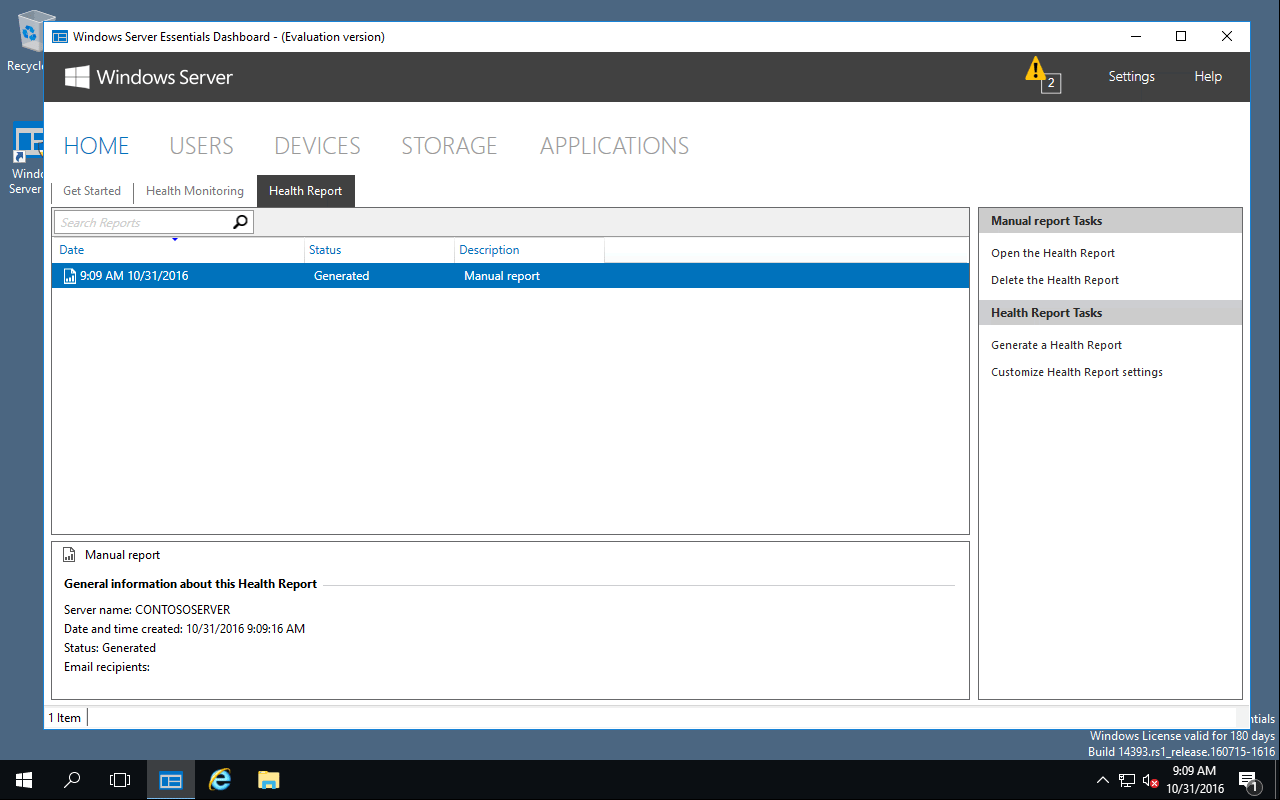
Task: Open the APPLICATIONS section
Action: point(614,146)
